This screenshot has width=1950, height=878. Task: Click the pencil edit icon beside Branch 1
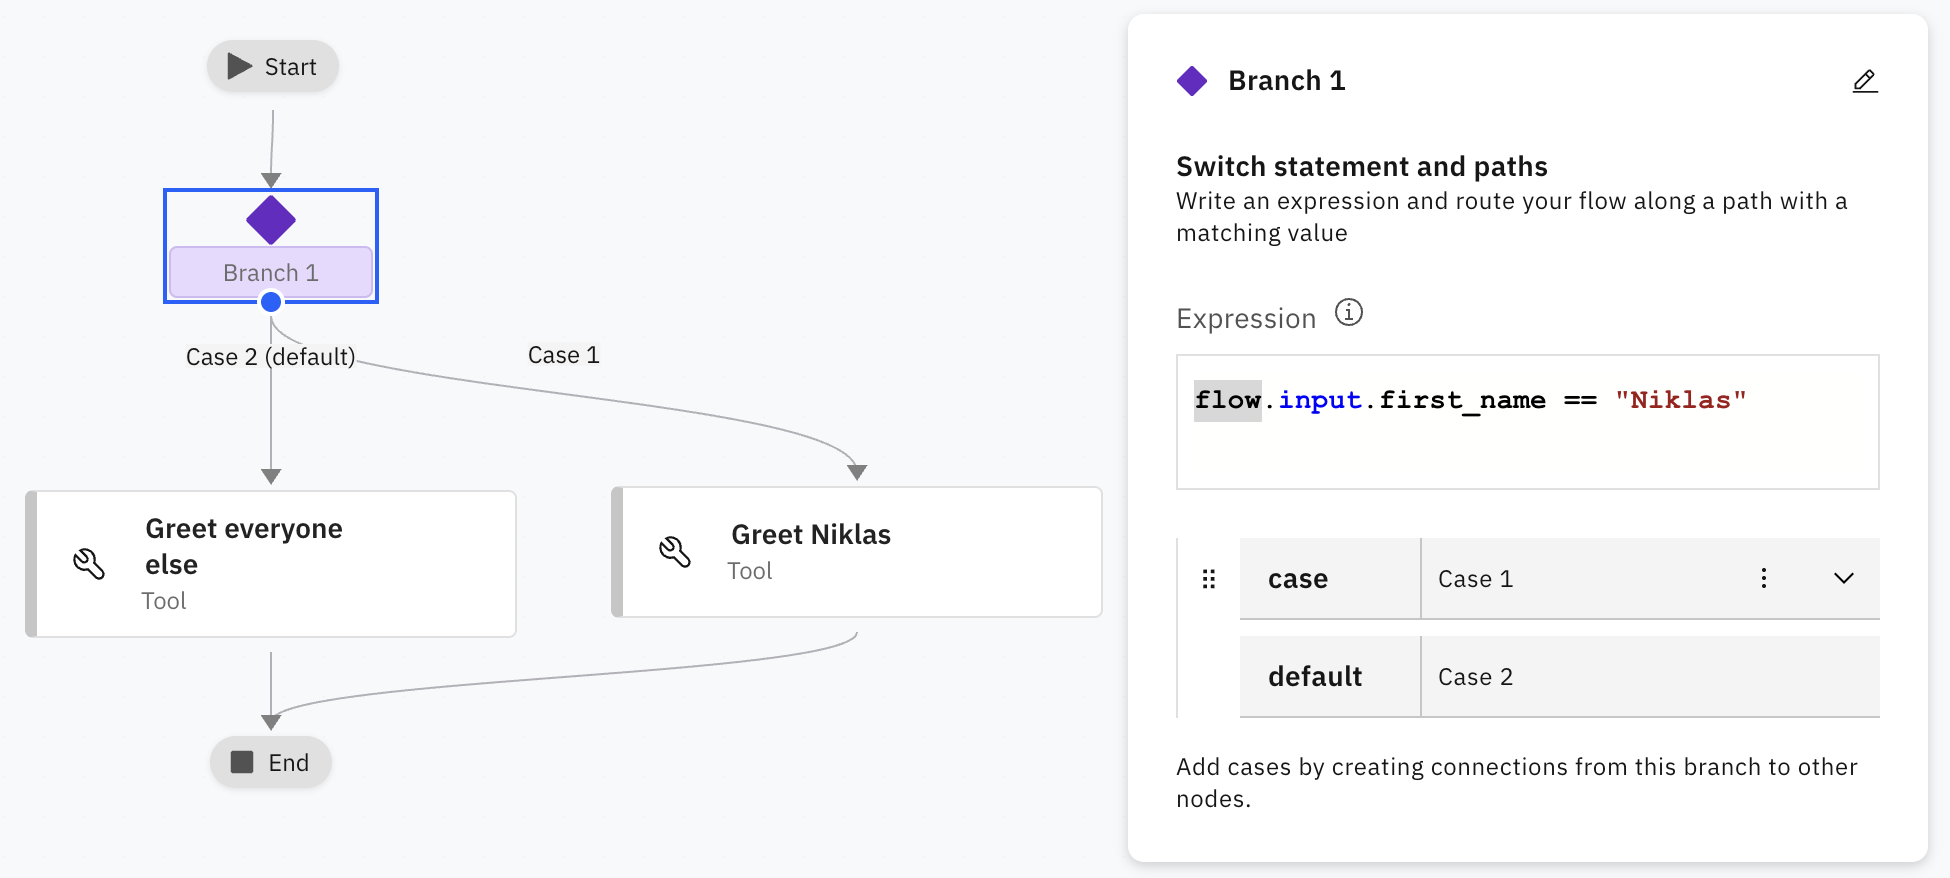(1865, 81)
